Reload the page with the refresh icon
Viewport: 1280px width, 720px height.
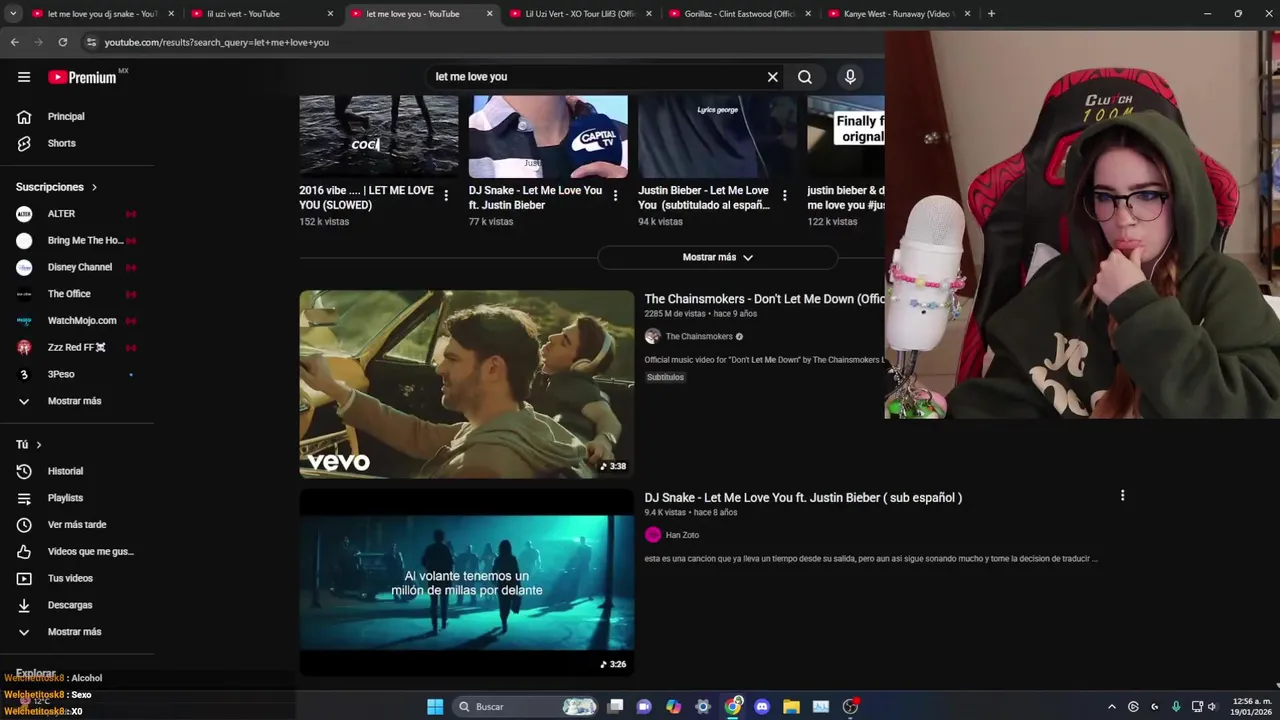[62, 42]
